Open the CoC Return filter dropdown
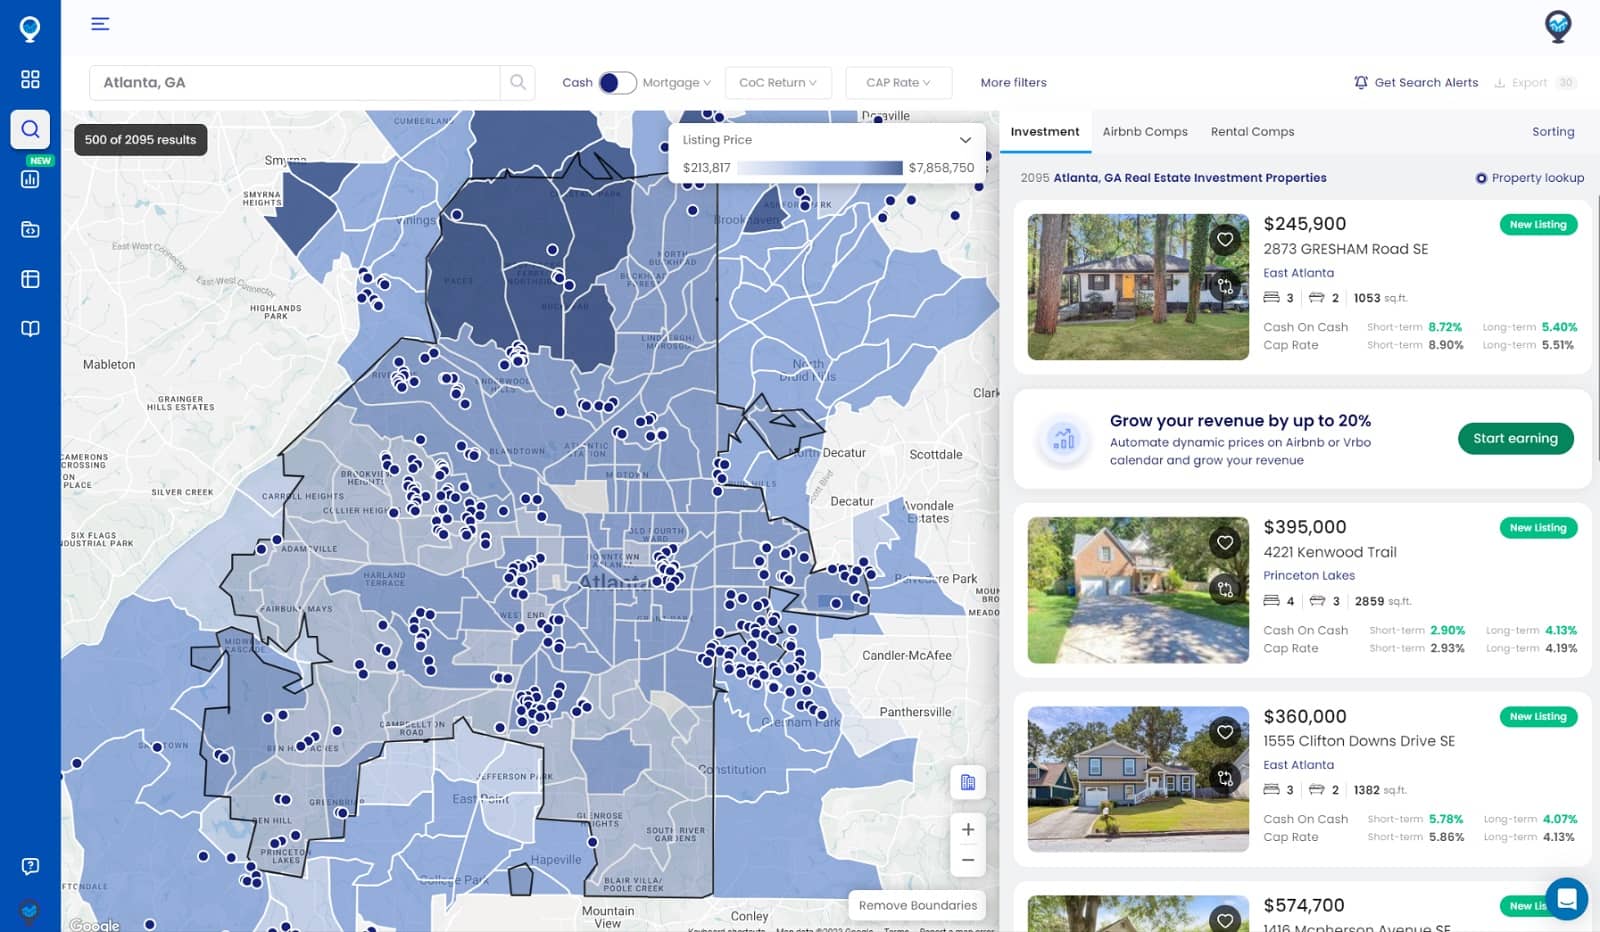Viewport: 1600px width, 932px height. tap(778, 83)
